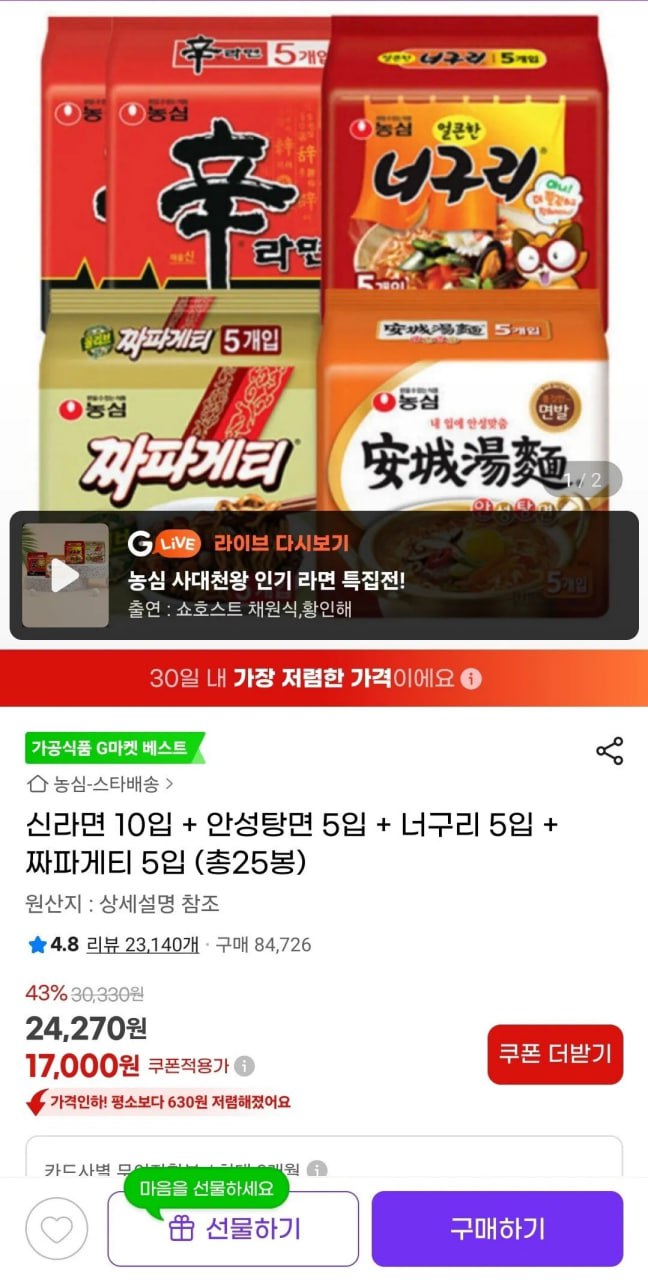The width and height of the screenshot is (648, 1280).
Task: Play the live replay video thumbnail
Action: point(66,575)
